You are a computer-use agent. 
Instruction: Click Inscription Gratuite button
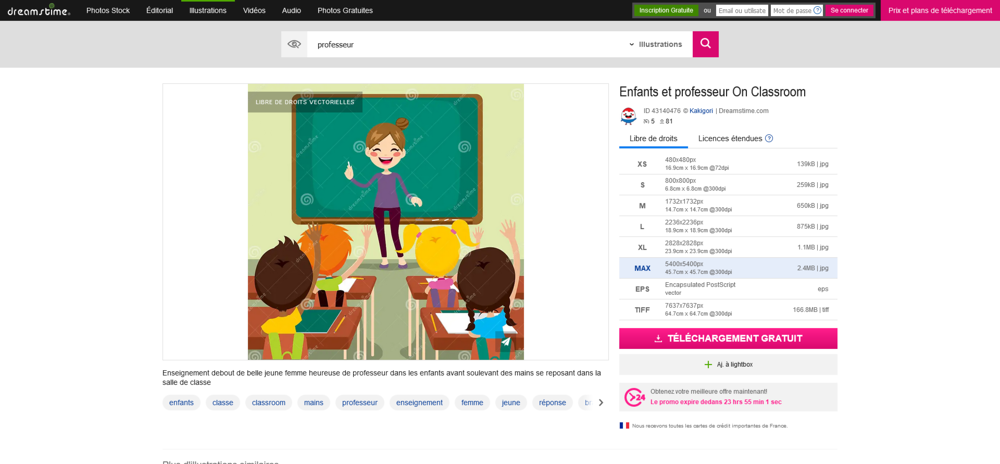tap(666, 10)
